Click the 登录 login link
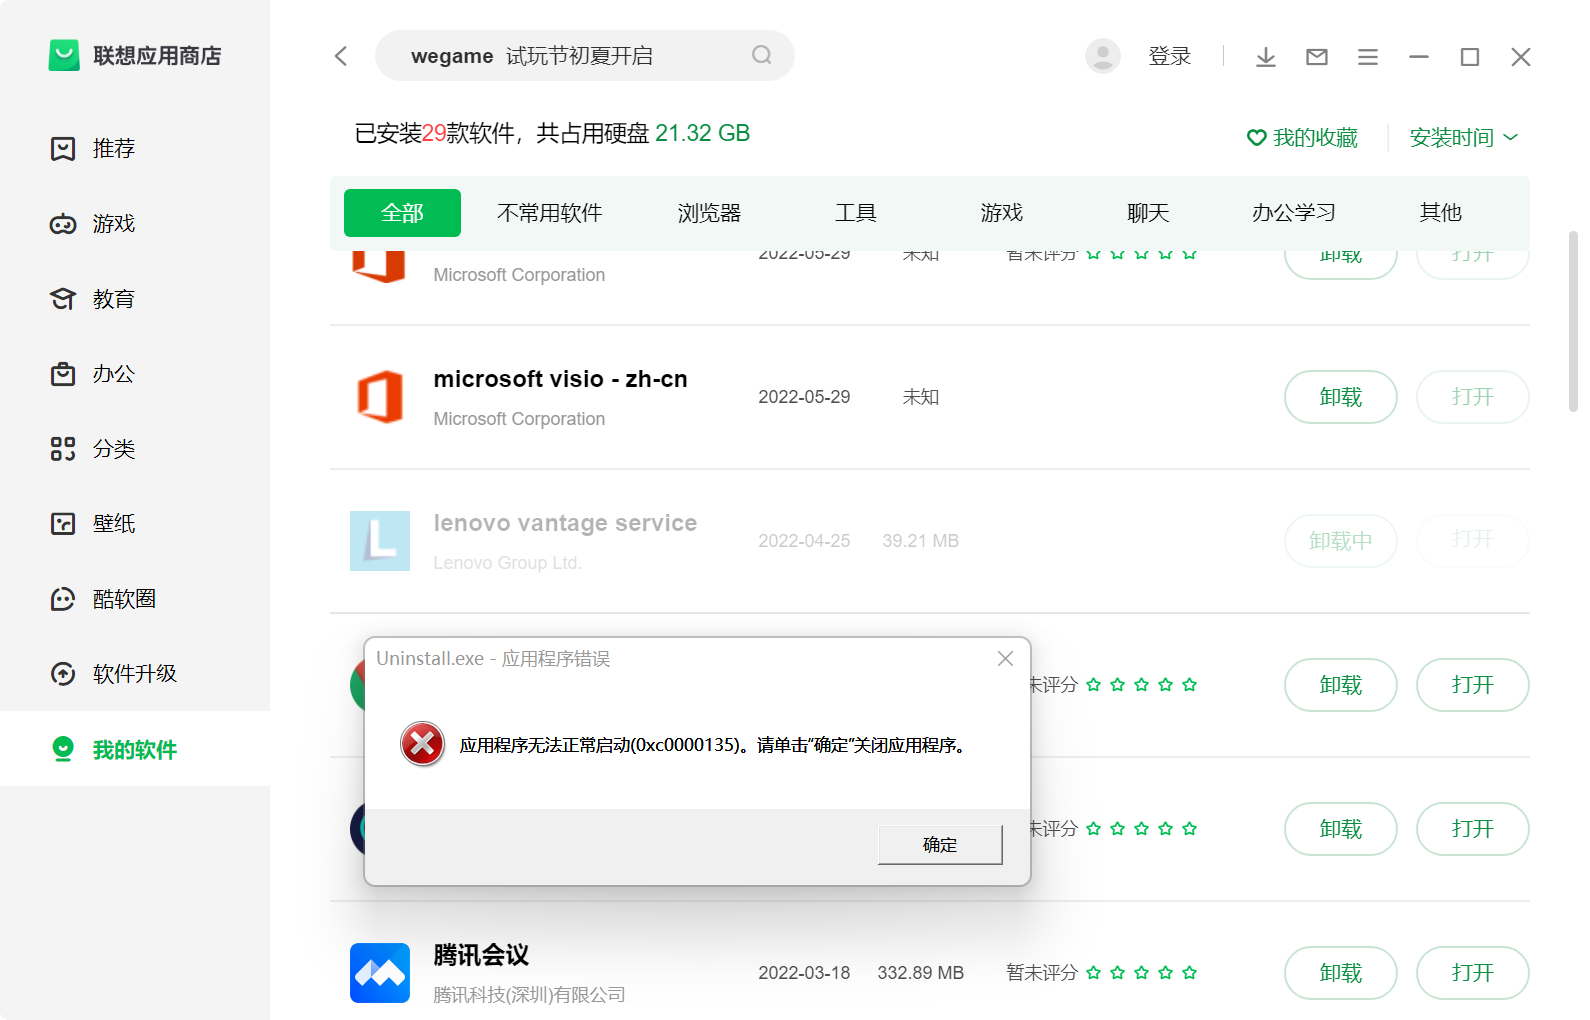The width and height of the screenshot is (1590, 1020). point(1170,56)
